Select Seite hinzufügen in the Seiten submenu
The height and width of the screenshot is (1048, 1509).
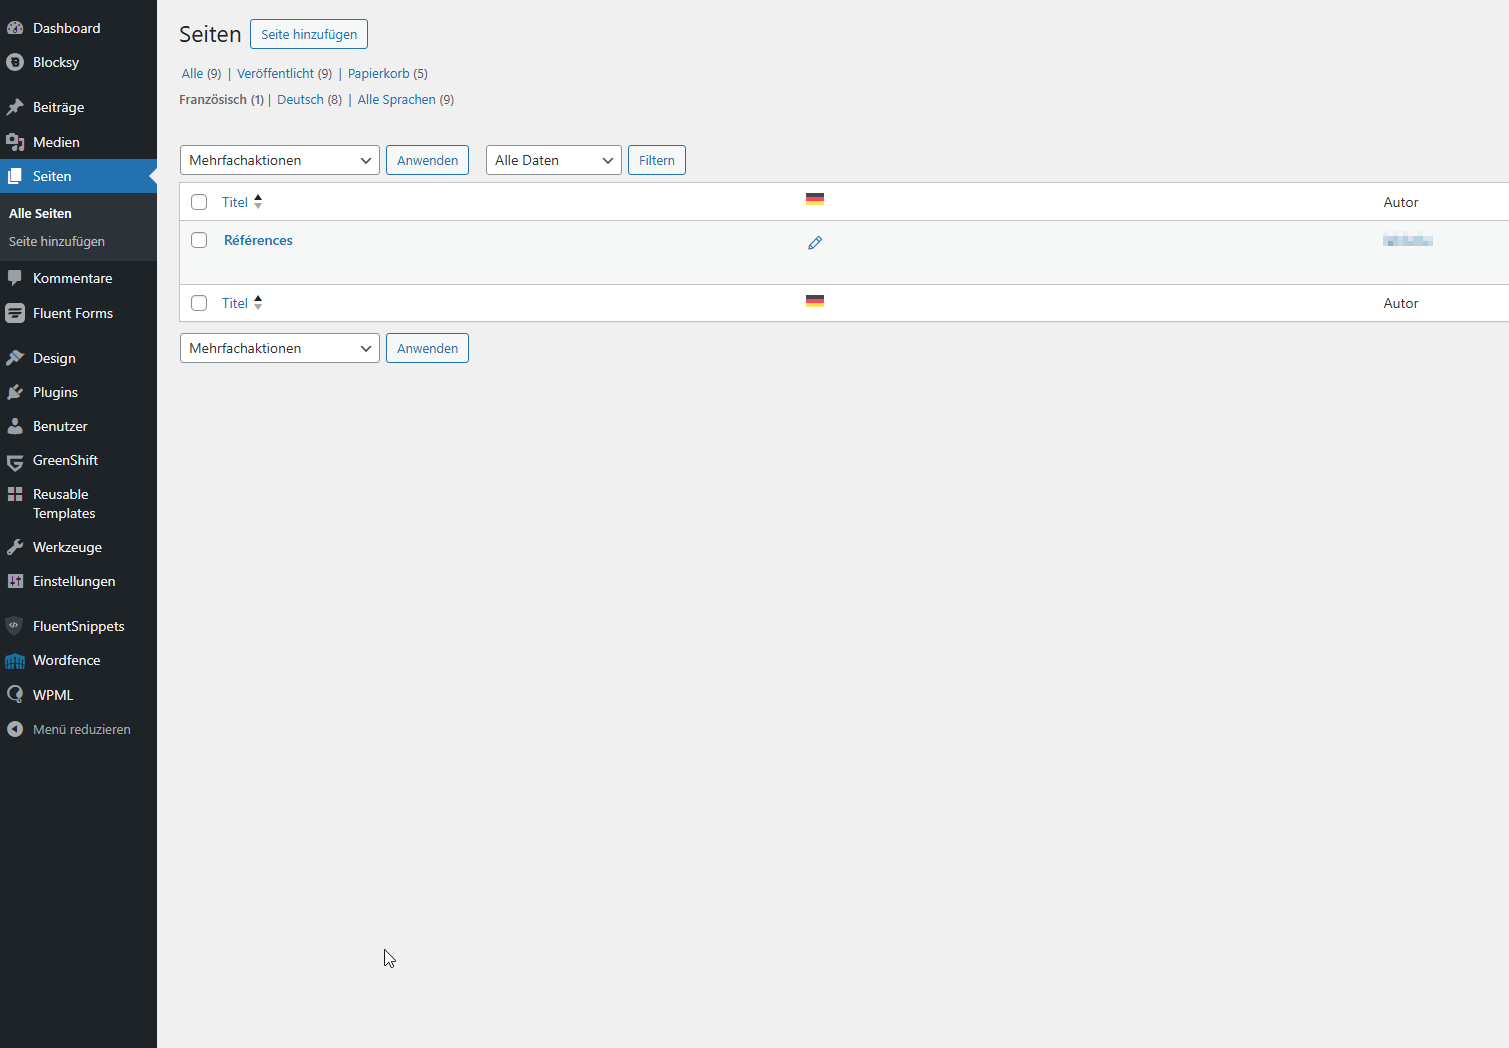[x=57, y=241]
